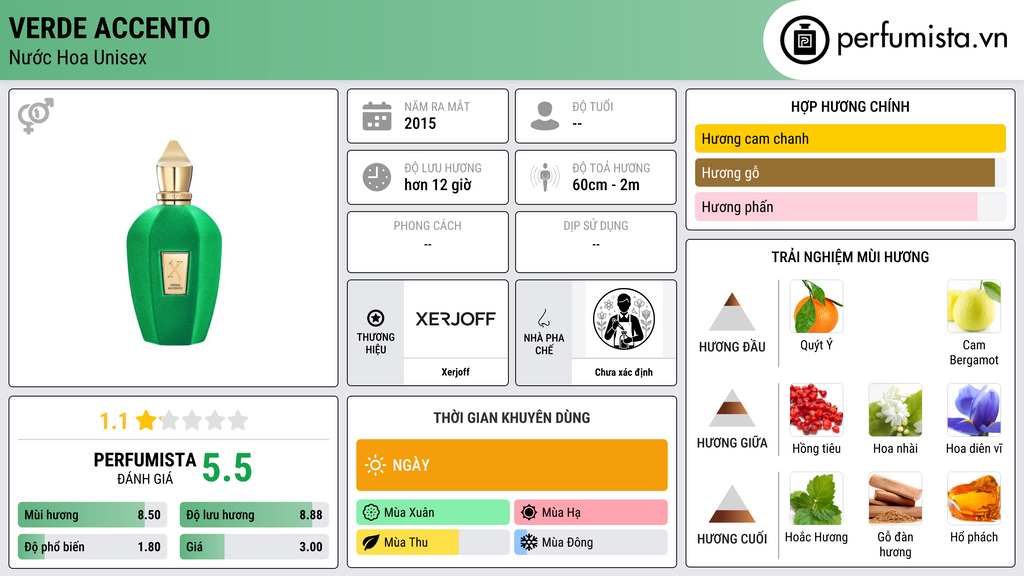This screenshot has height=576, width=1024.
Task: Click the last gray rating star
Action: click(x=238, y=420)
